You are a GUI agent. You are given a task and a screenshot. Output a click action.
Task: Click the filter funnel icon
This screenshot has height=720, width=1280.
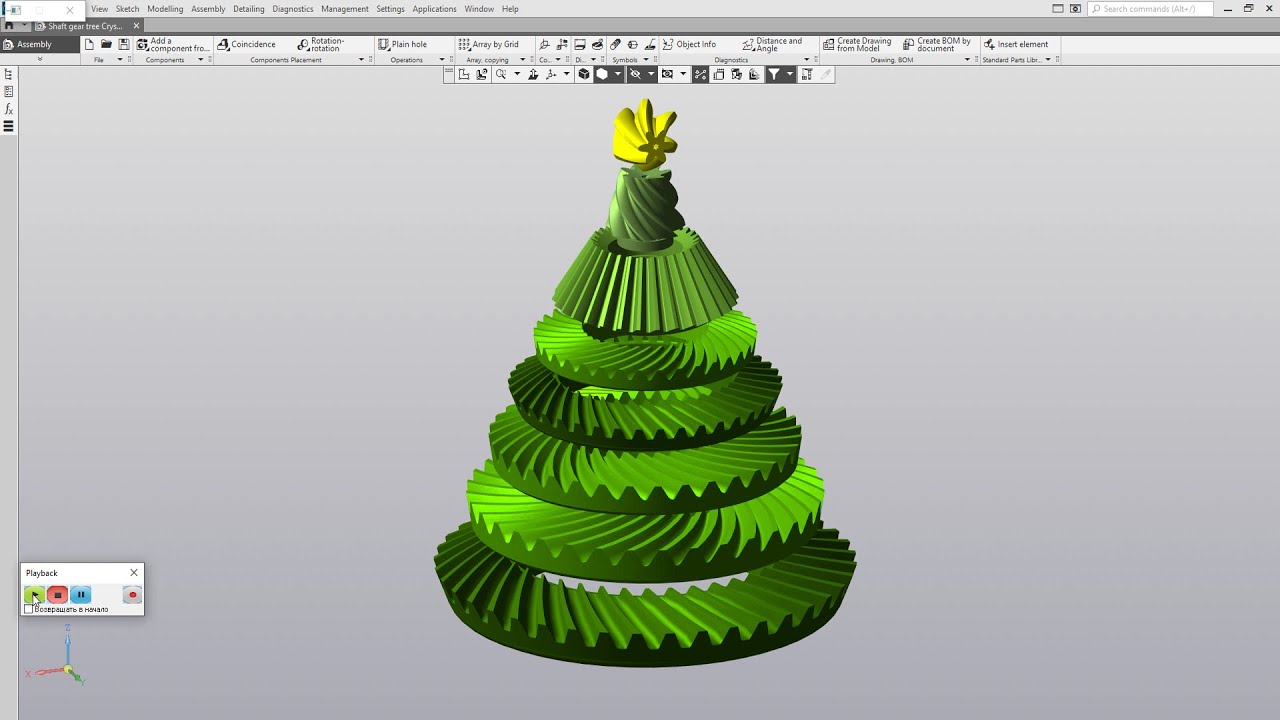tap(773, 74)
